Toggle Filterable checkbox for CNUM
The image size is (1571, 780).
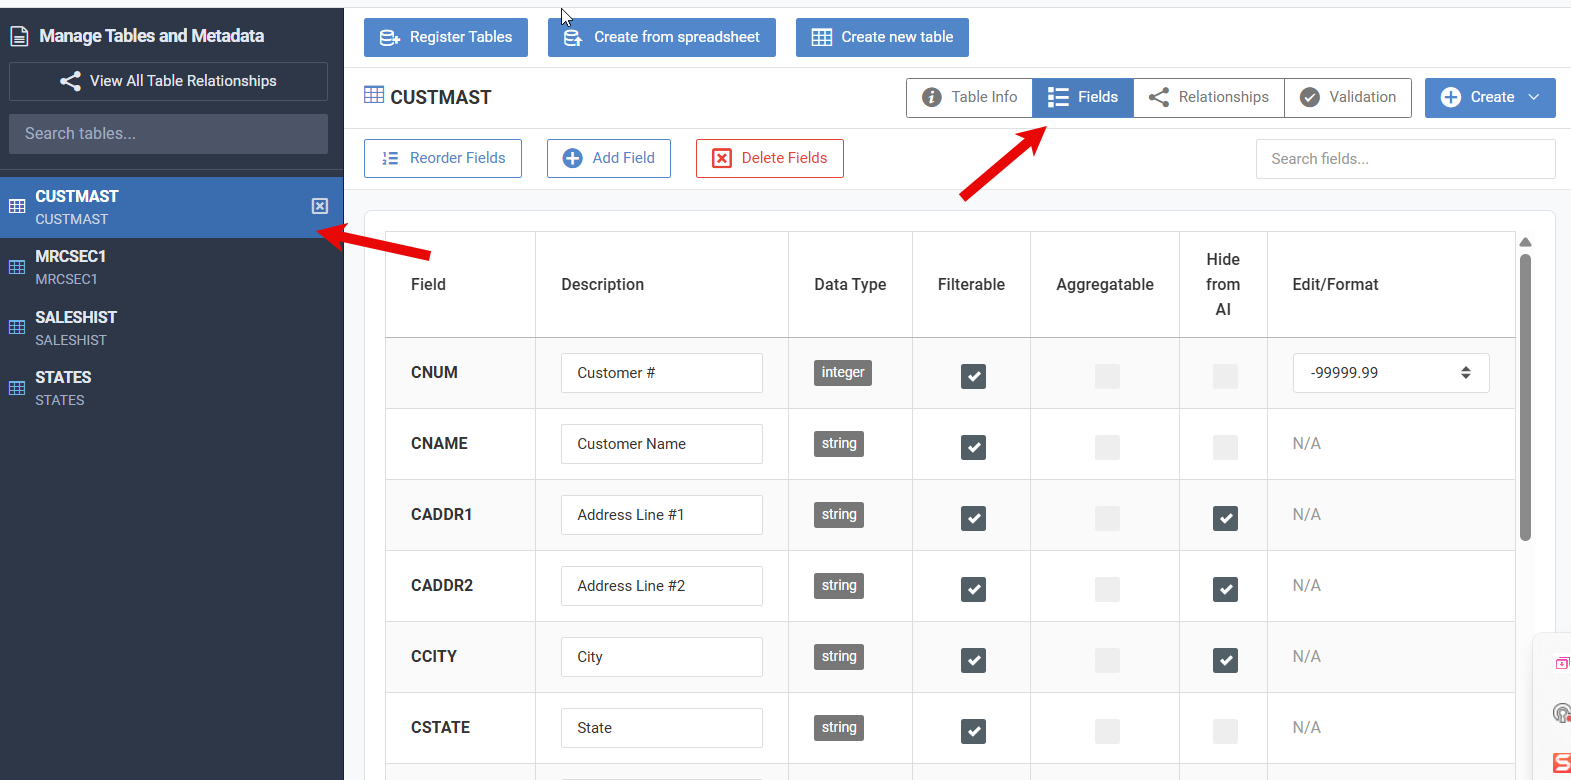point(974,376)
